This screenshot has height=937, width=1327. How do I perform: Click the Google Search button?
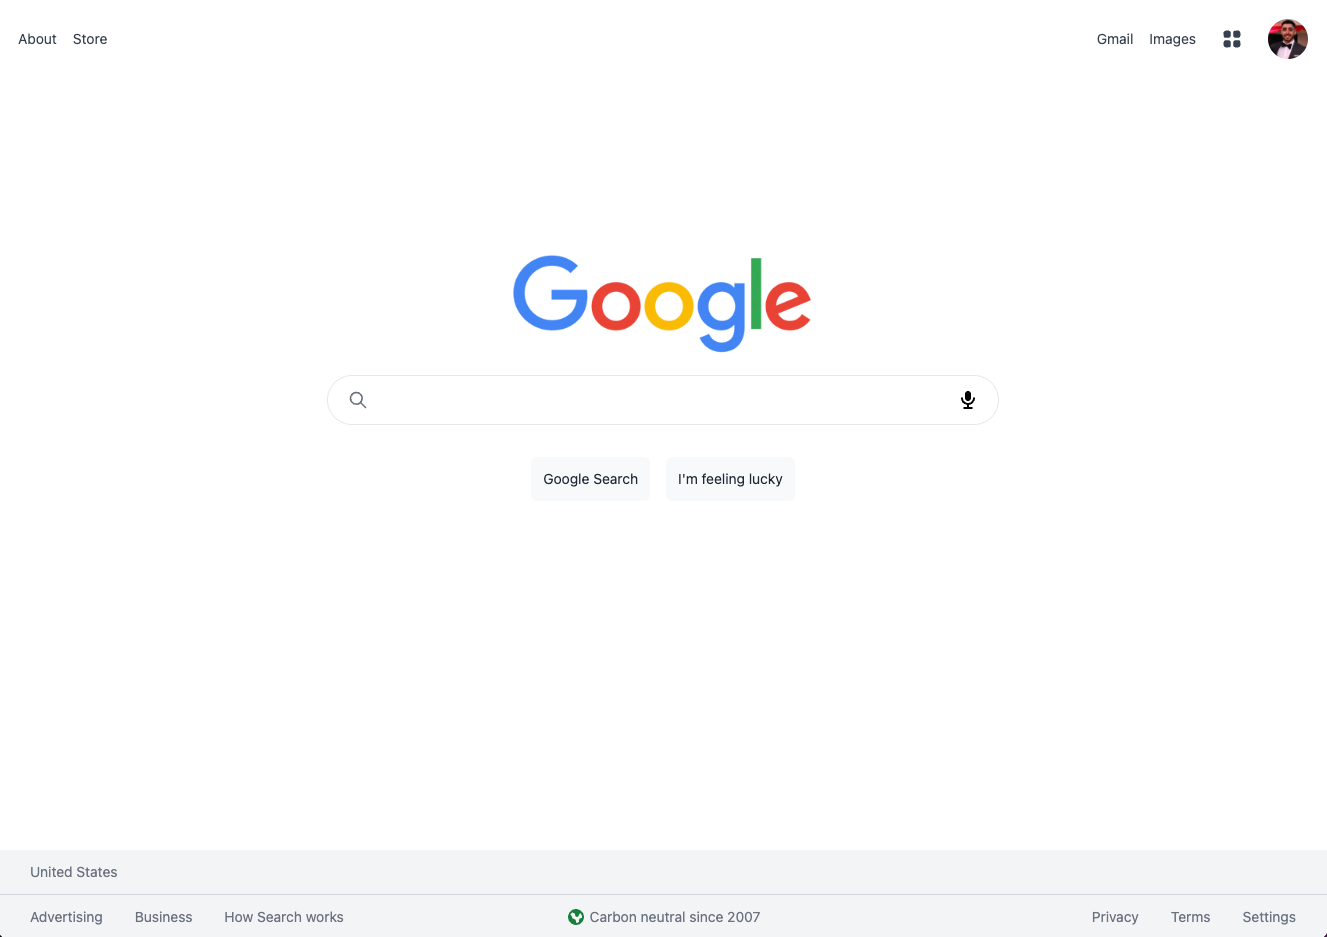click(591, 479)
